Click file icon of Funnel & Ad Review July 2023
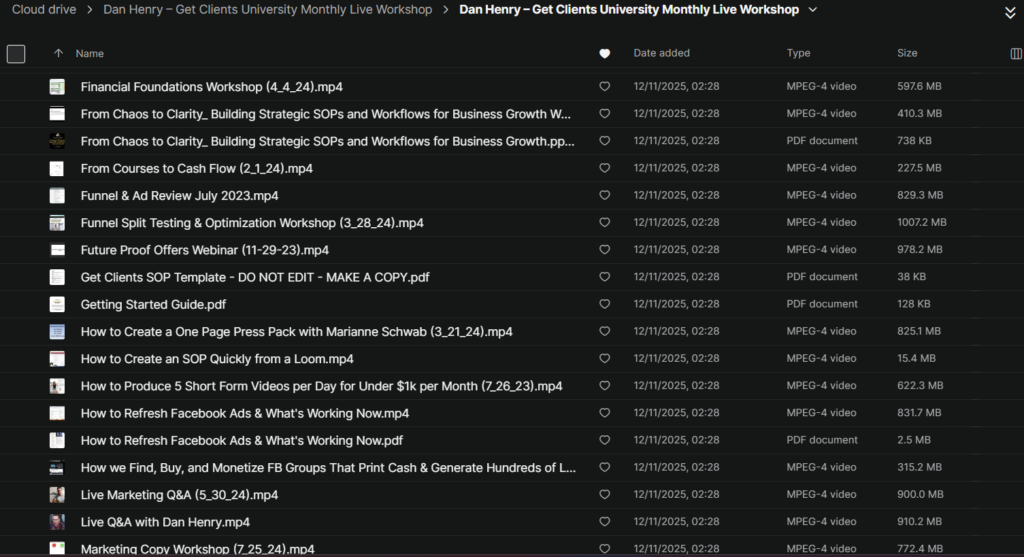This screenshot has height=557, width=1024. pyautogui.click(x=57, y=195)
